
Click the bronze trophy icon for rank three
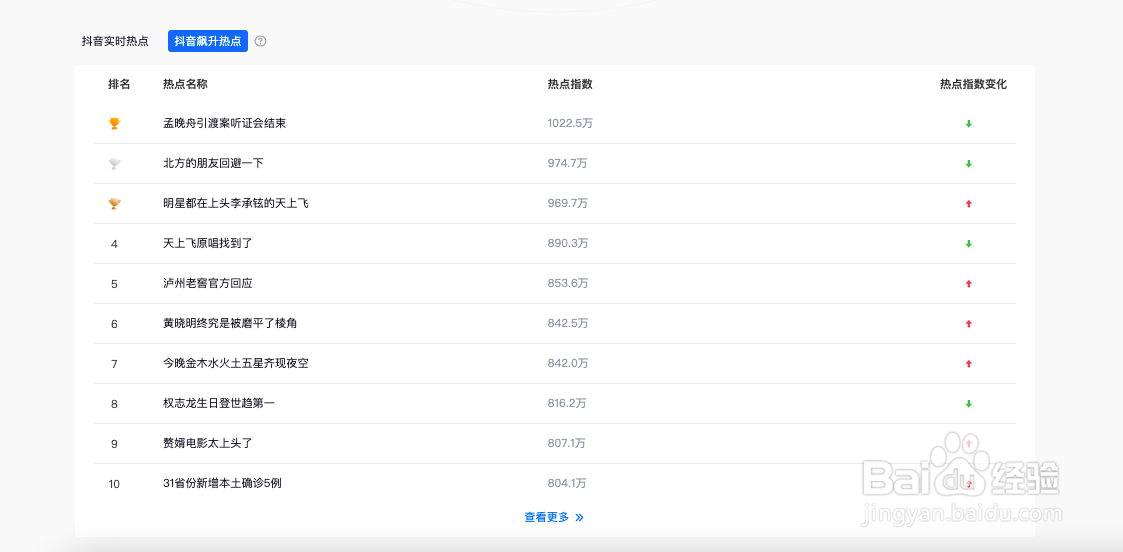point(115,204)
